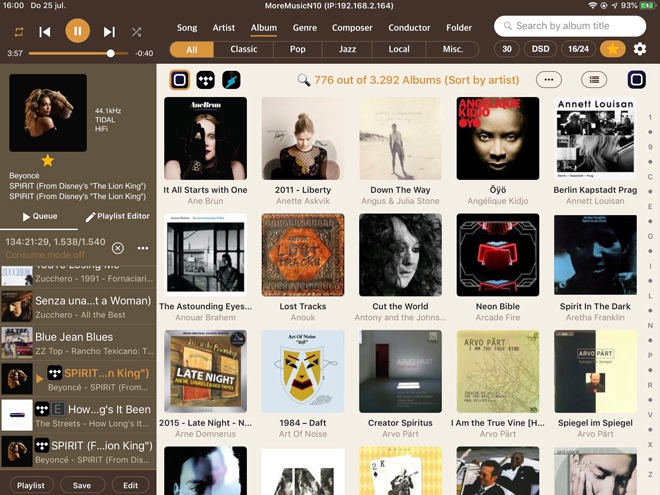Select TIDAL source icon
Viewport: 660px width, 495px height.
tap(205, 80)
